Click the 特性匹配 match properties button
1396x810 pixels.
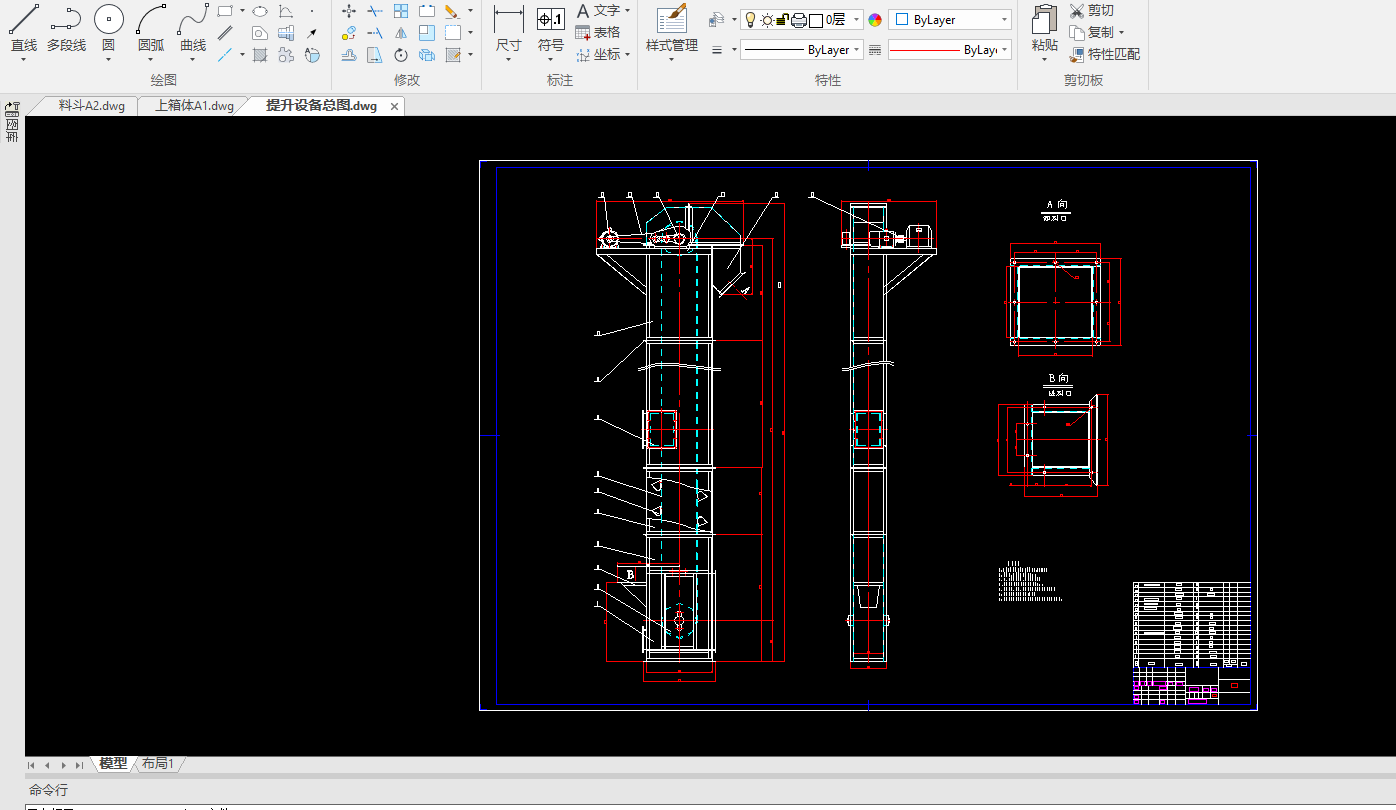pyautogui.click(x=1104, y=54)
